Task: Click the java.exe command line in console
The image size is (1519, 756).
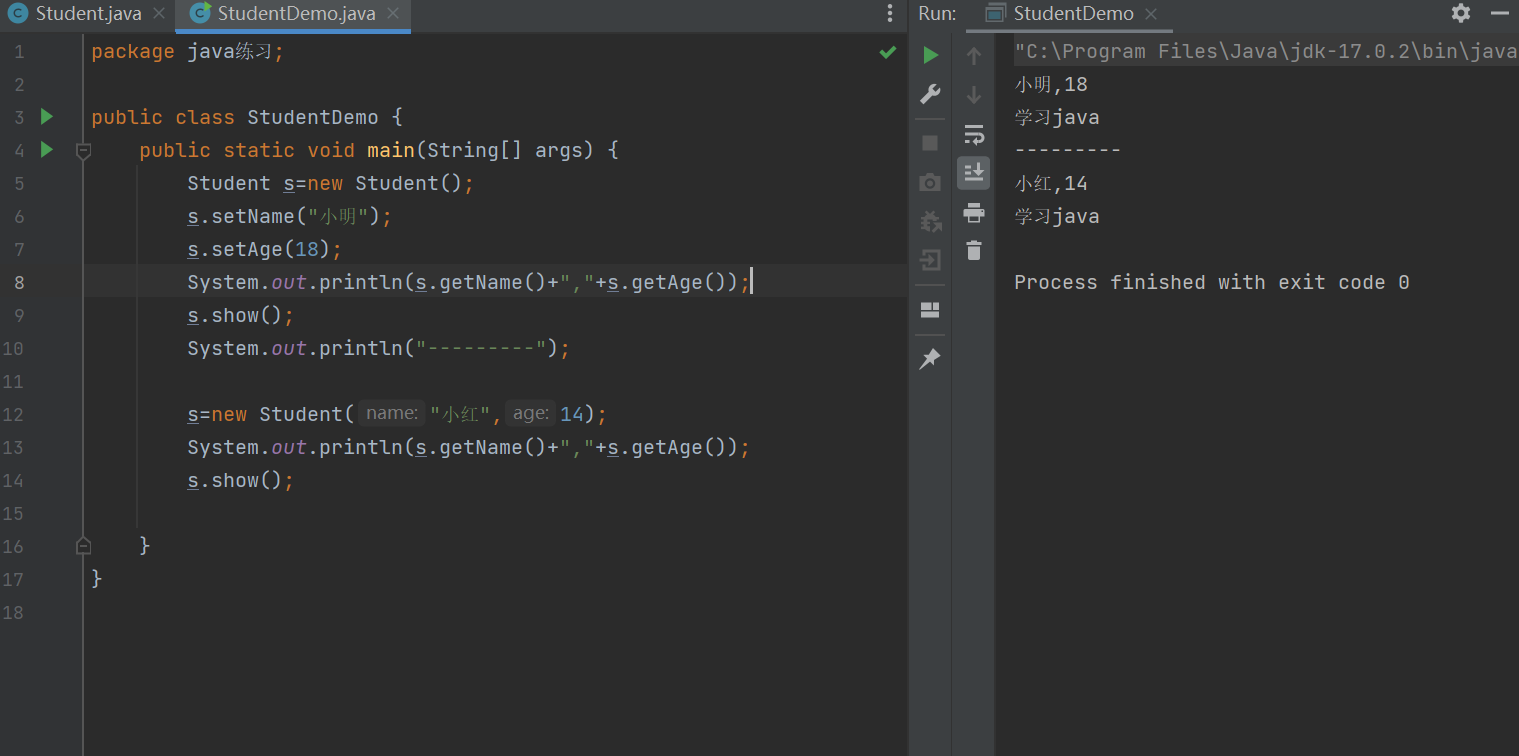Action: 1265,51
